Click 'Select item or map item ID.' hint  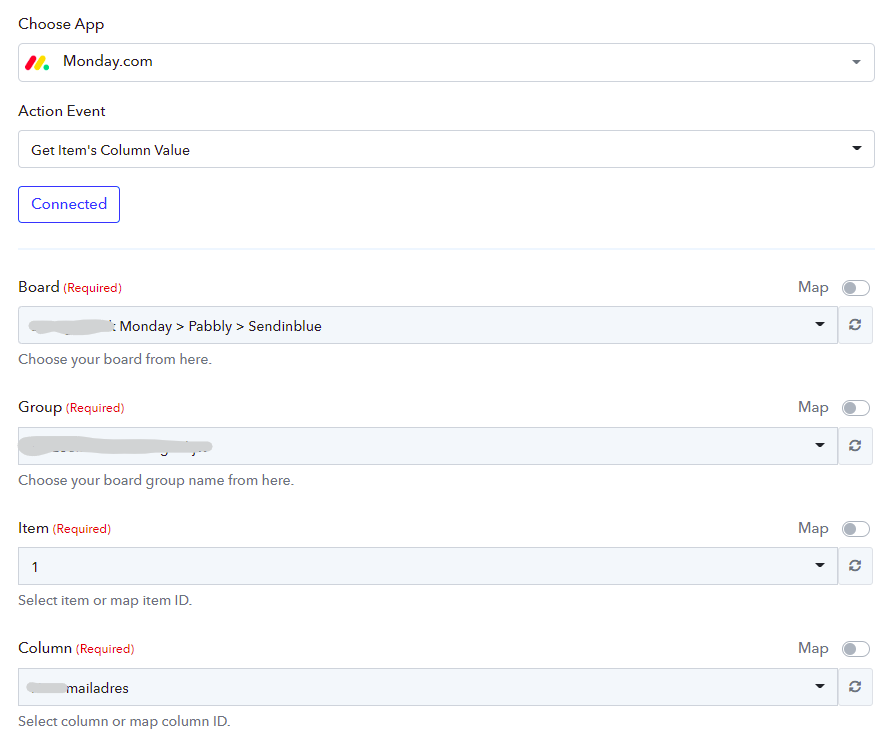click(105, 600)
